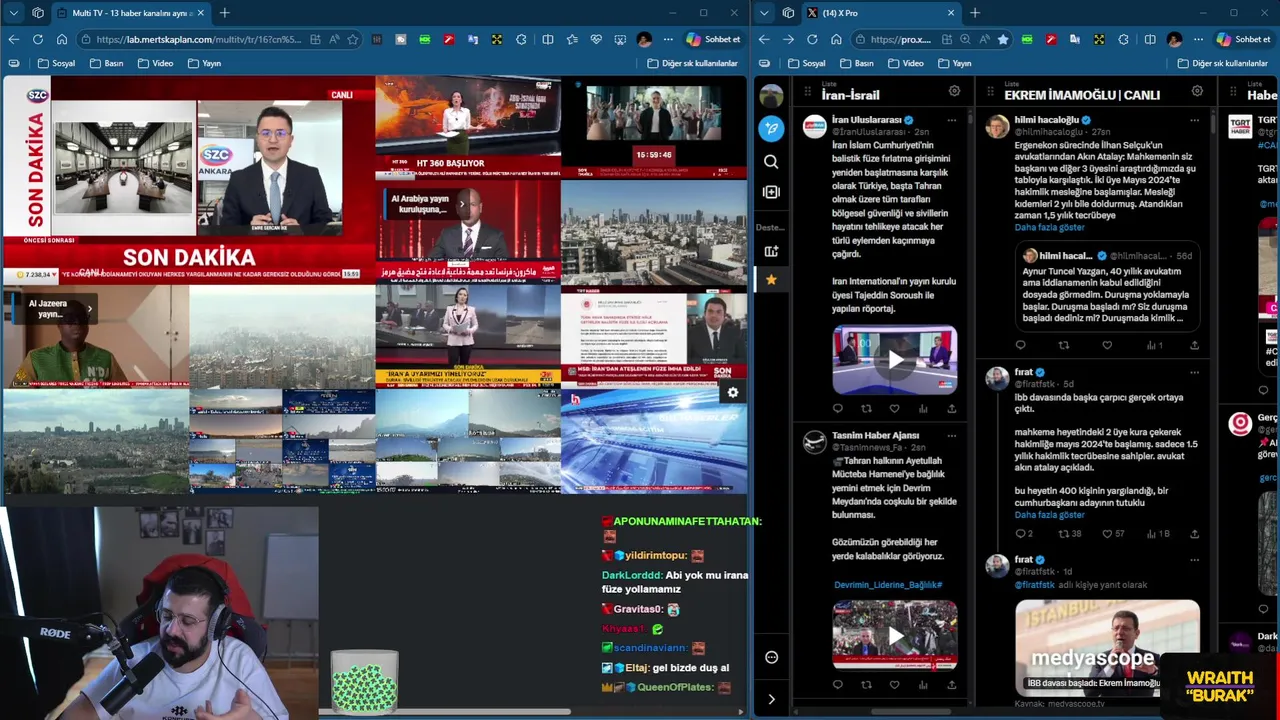This screenshot has height=720, width=1280.
Task: Share hilmi hacaloğlu's post
Action: (1194, 345)
